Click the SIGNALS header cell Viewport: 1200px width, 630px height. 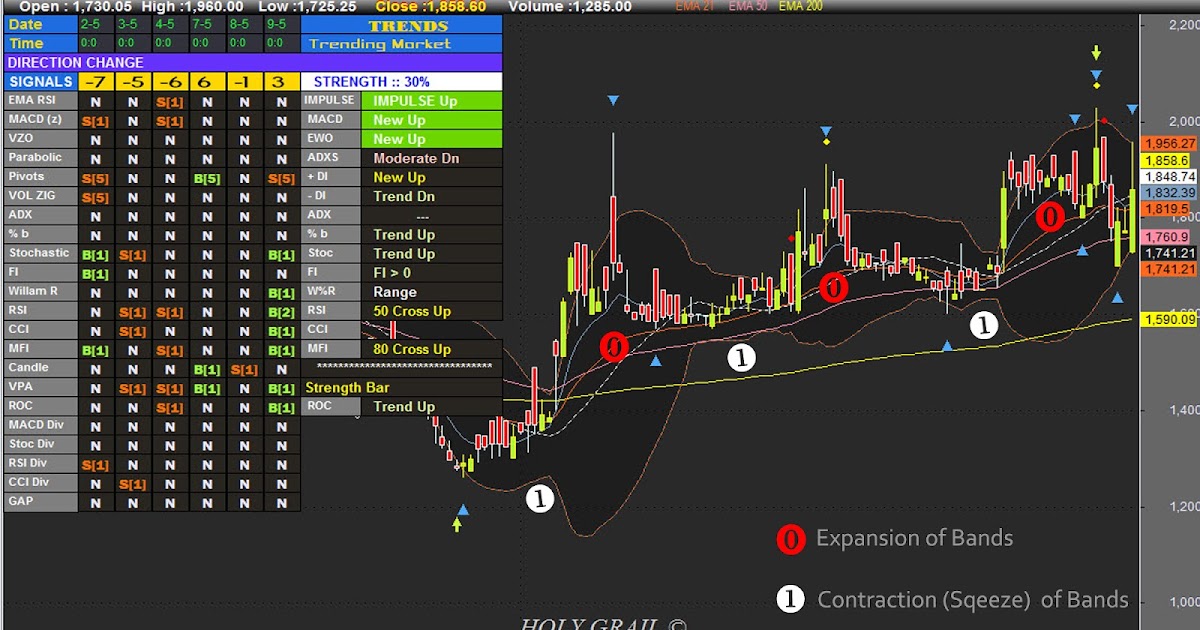coord(40,82)
